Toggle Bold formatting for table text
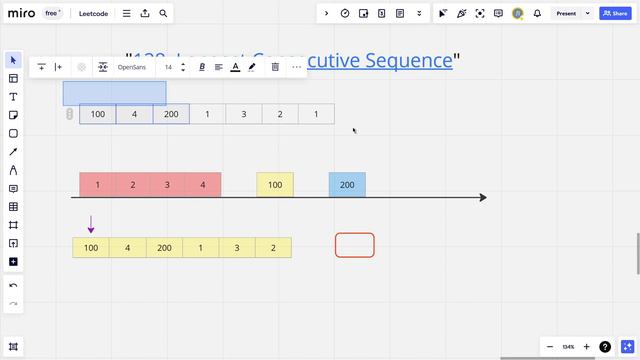 tap(202, 67)
